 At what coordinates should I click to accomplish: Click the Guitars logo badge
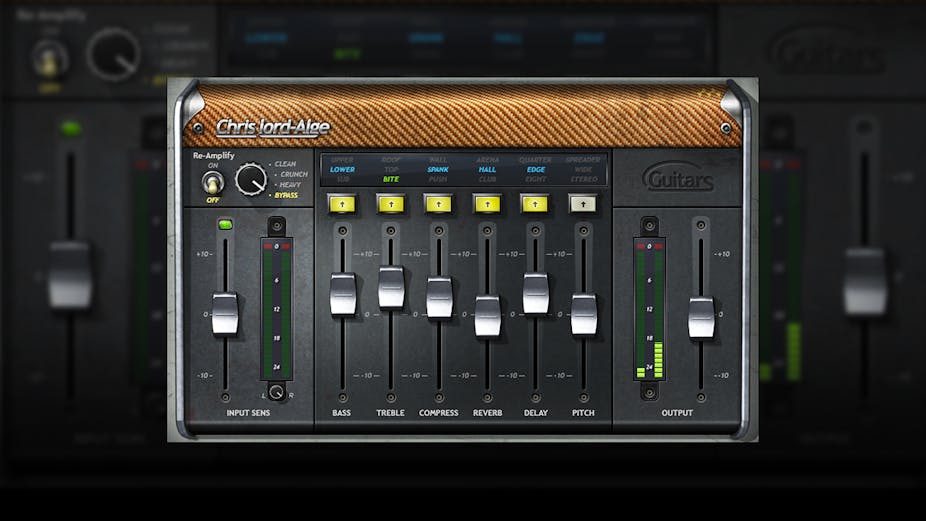pos(677,178)
